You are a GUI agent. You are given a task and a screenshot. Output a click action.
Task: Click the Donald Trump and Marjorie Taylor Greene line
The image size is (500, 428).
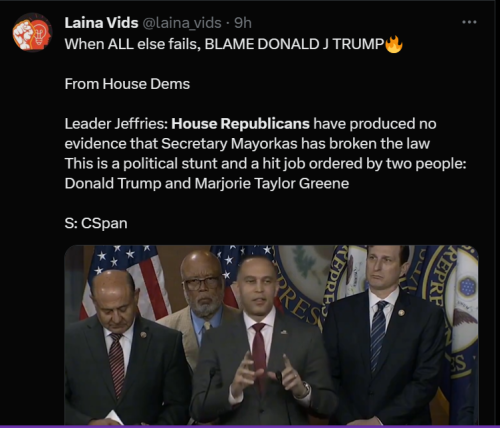point(207,183)
